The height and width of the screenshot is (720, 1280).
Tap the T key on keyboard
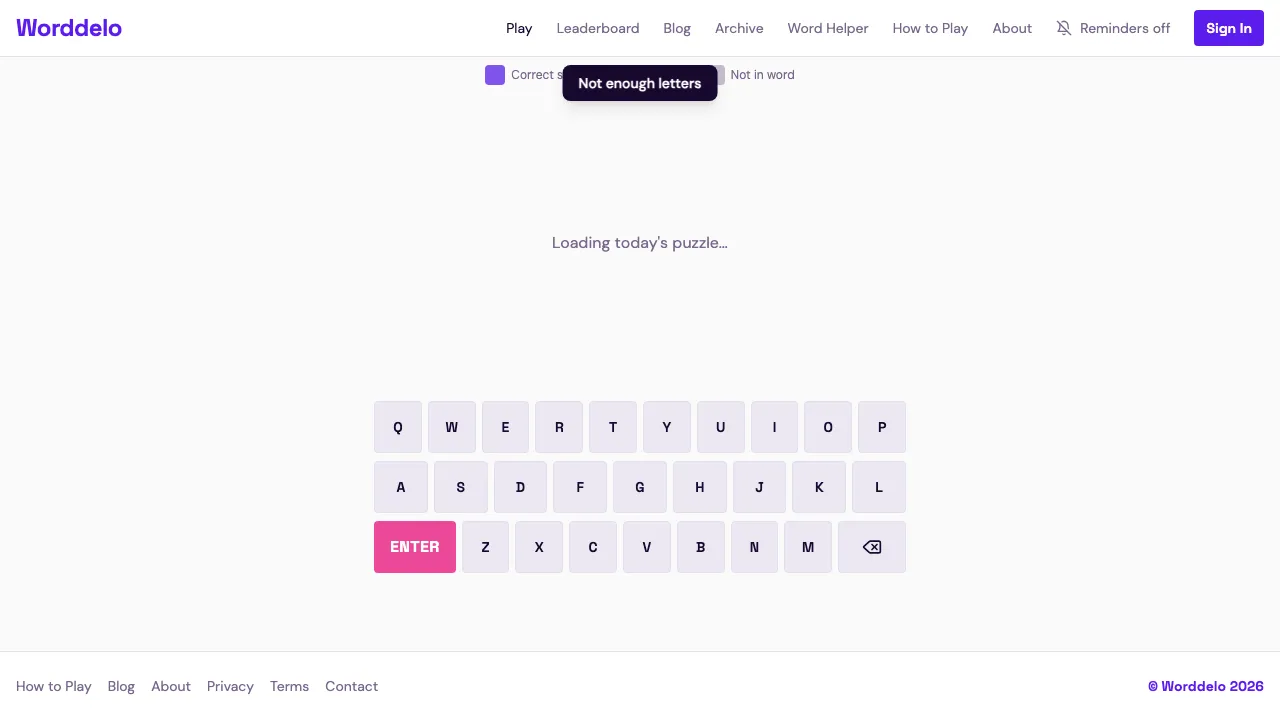click(x=613, y=427)
